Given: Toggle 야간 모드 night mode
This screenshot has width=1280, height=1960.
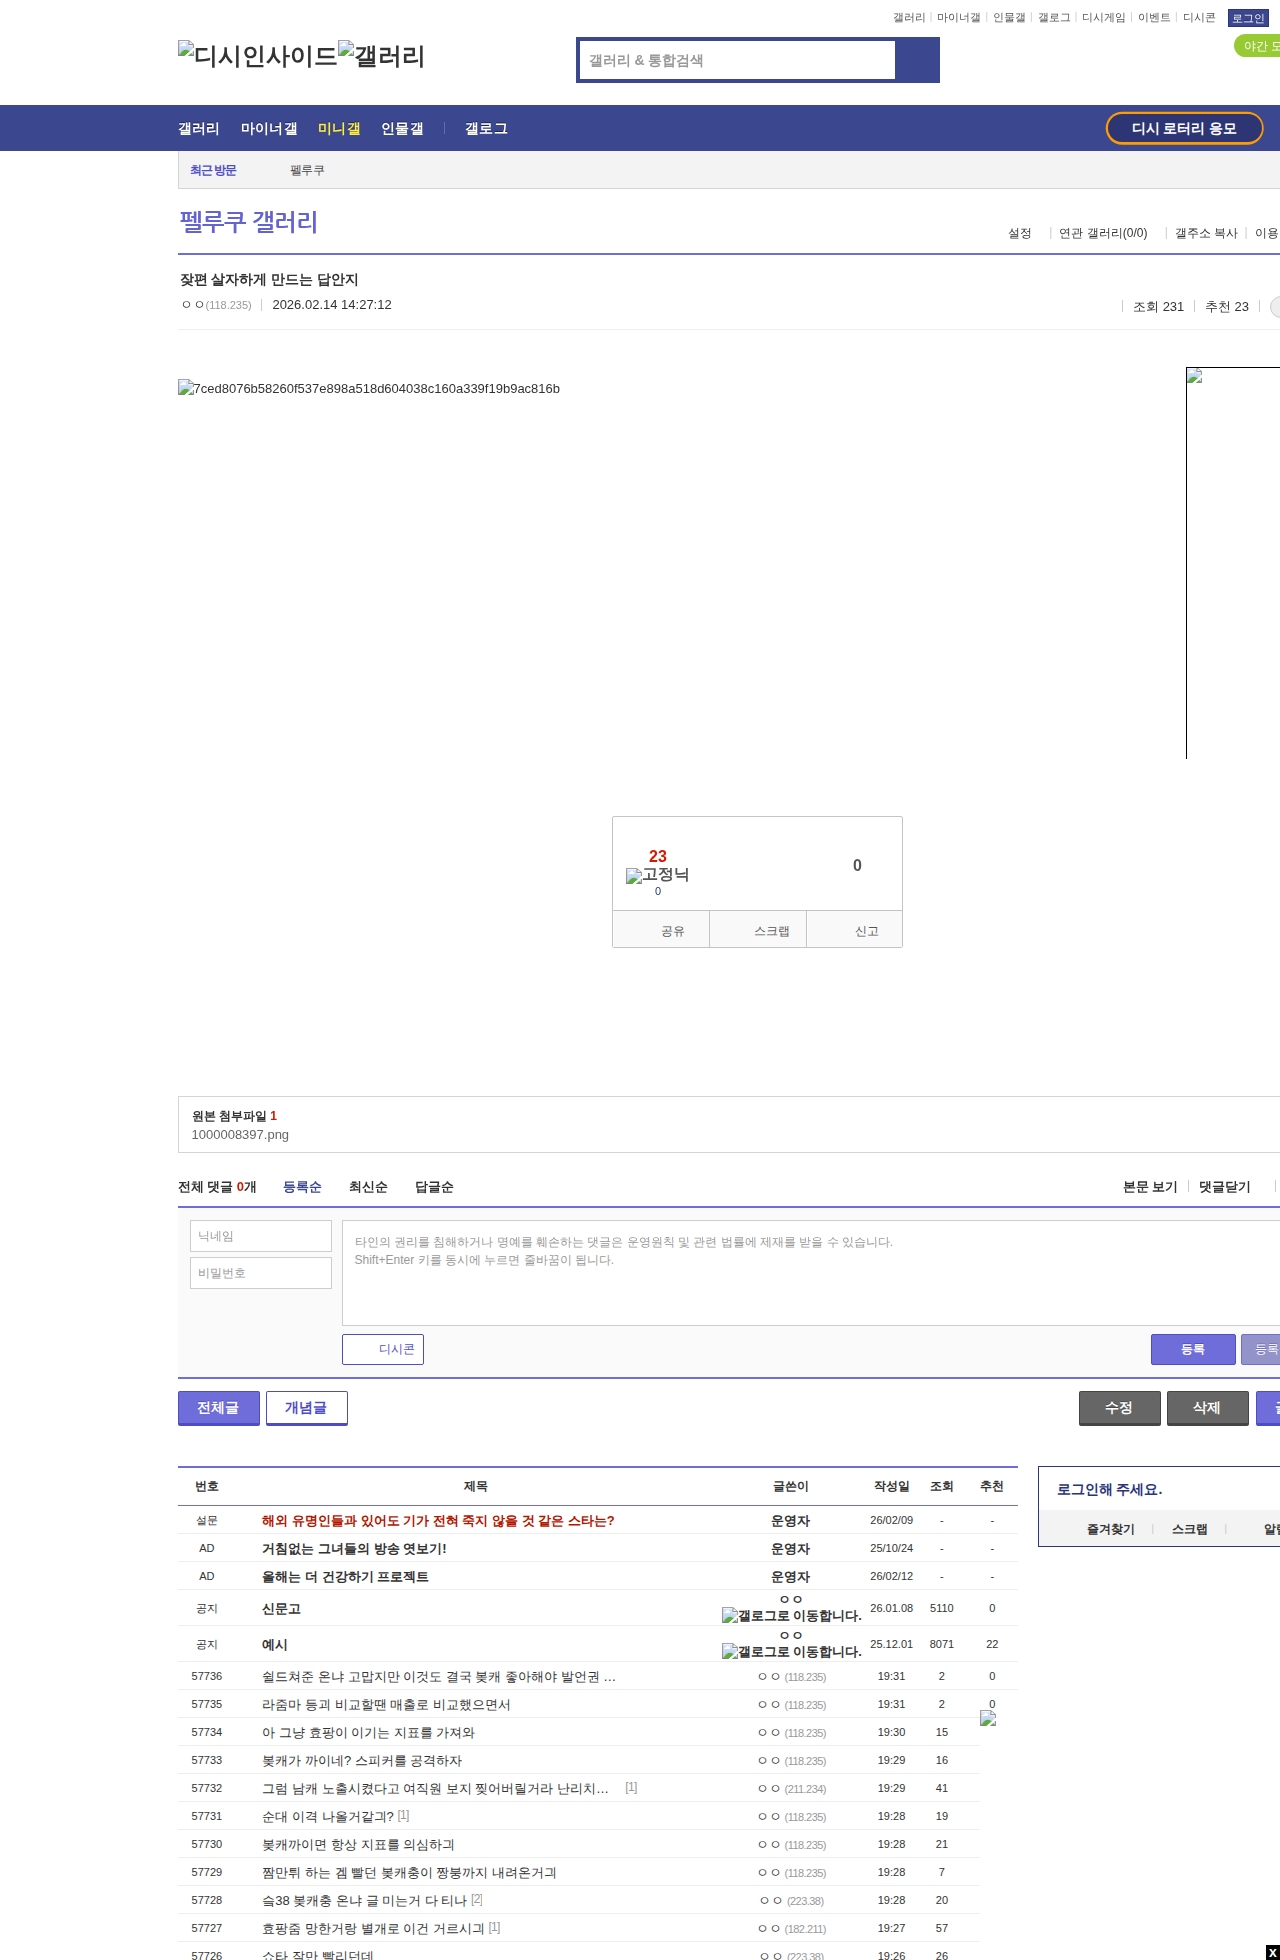Looking at the screenshot, I should click(1258, 46).
